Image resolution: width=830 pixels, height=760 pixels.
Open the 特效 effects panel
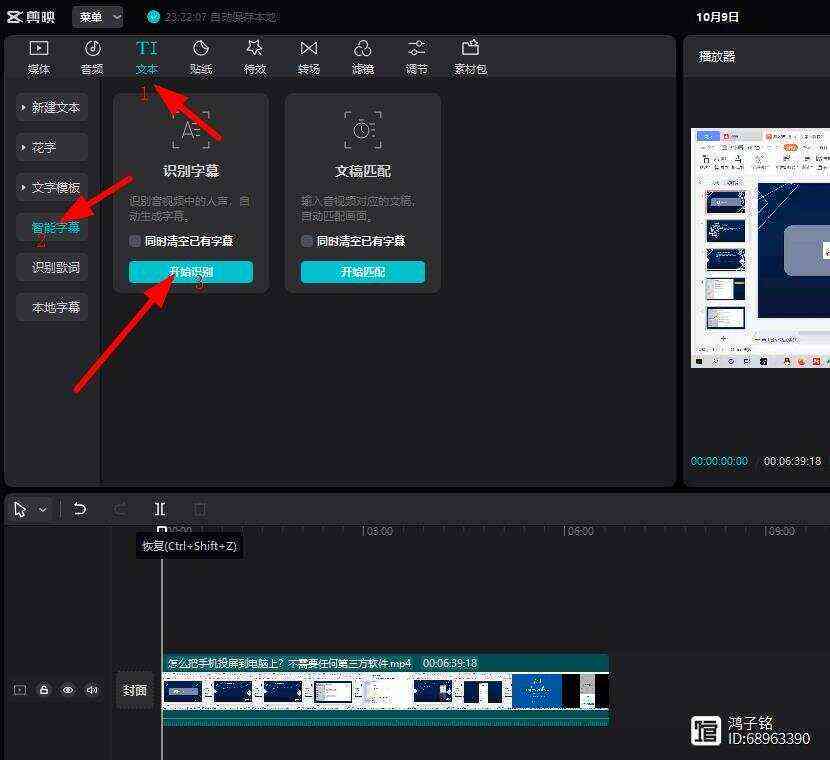pos(255,57)
